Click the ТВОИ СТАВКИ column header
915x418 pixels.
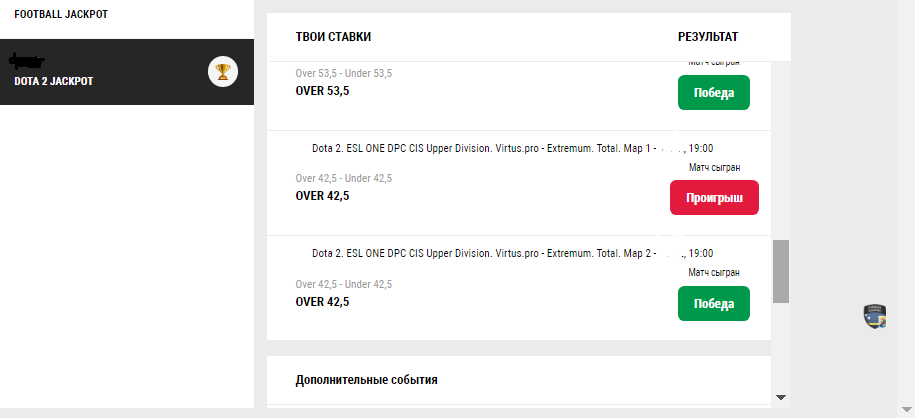[x=333, y=37]
